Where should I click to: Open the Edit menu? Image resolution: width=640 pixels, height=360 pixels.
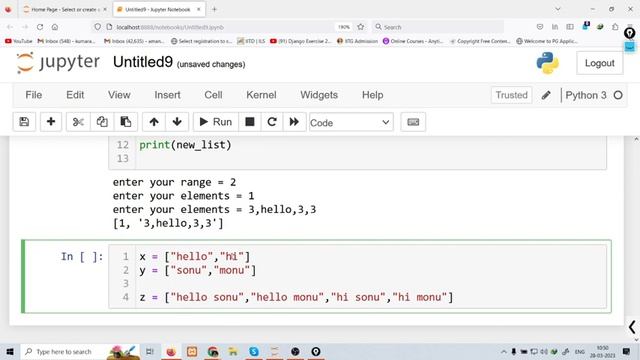(75, 95)
